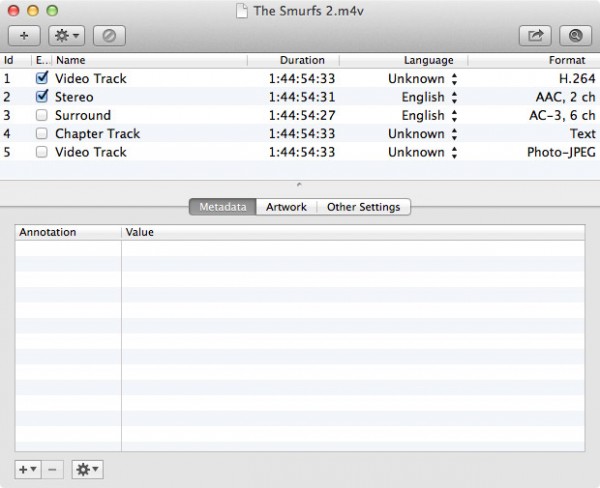Uncheck the Stereo track enabled checkbox

click(x=41, y=96)
